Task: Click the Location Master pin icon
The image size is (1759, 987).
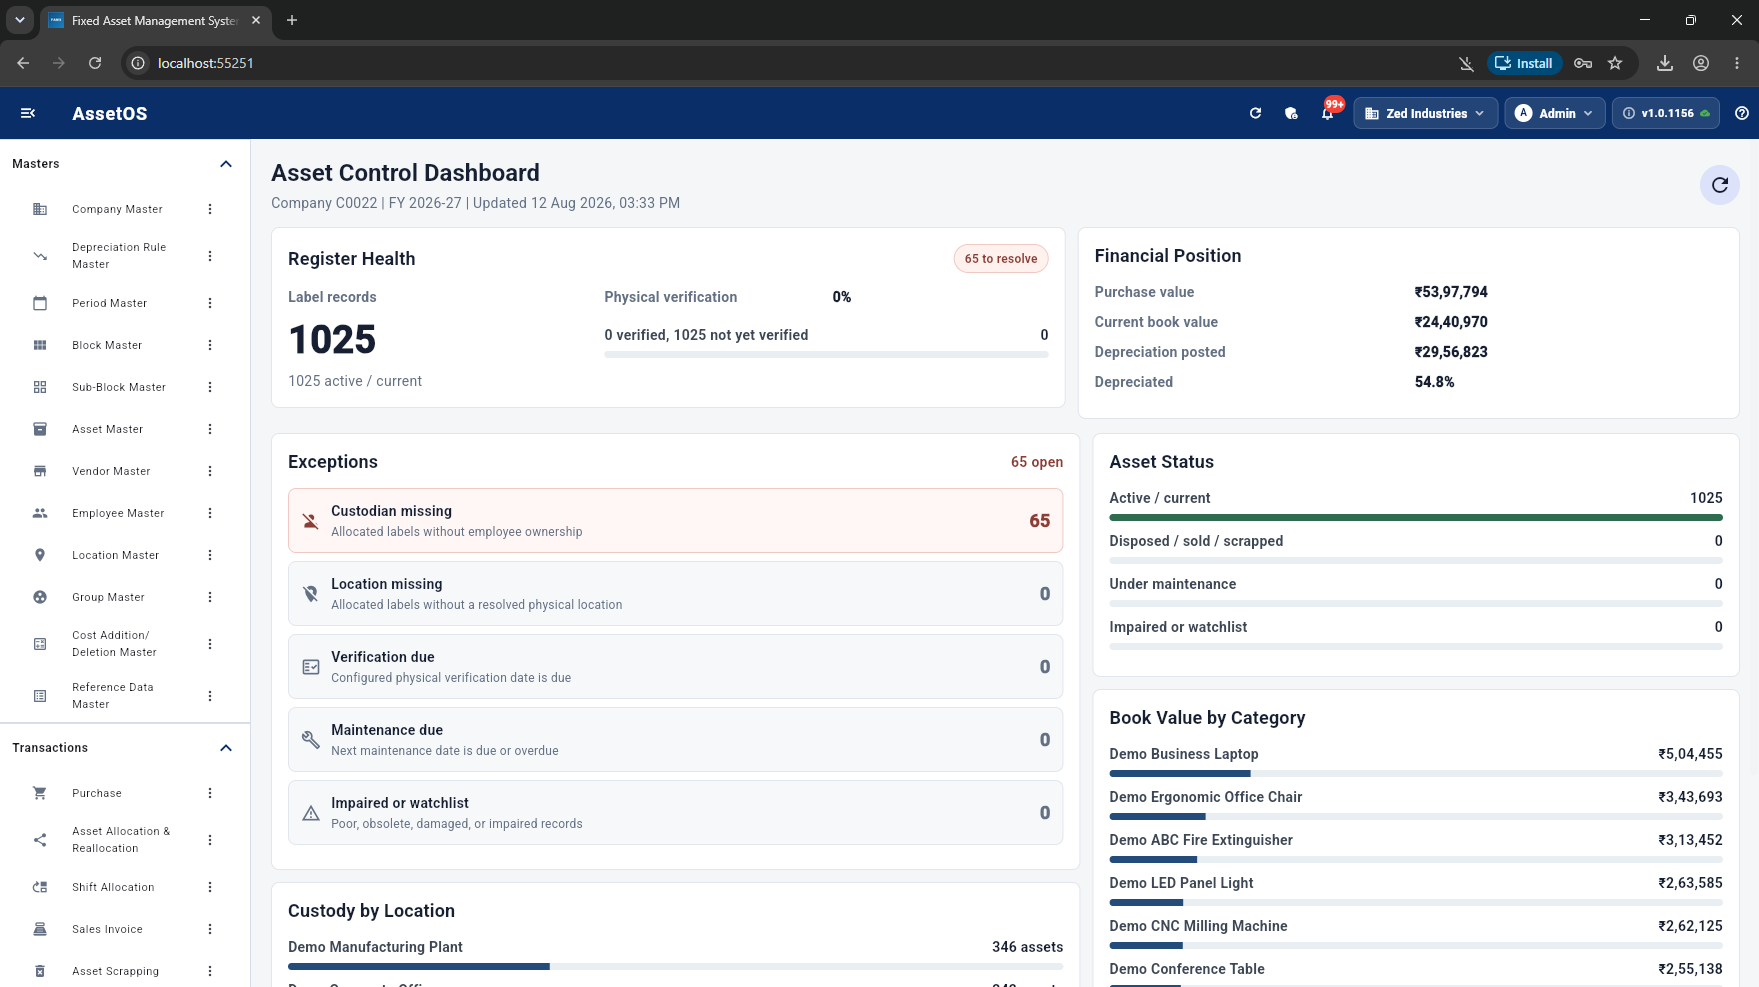Action: [40, 555]
